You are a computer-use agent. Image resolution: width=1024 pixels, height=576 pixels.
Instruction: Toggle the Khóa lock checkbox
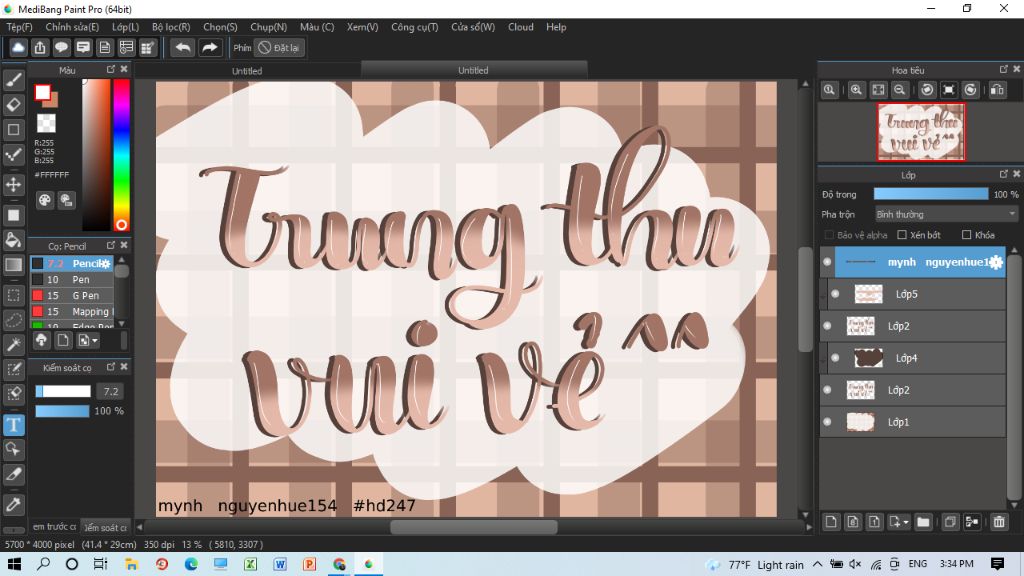click(x=967, y=235)
